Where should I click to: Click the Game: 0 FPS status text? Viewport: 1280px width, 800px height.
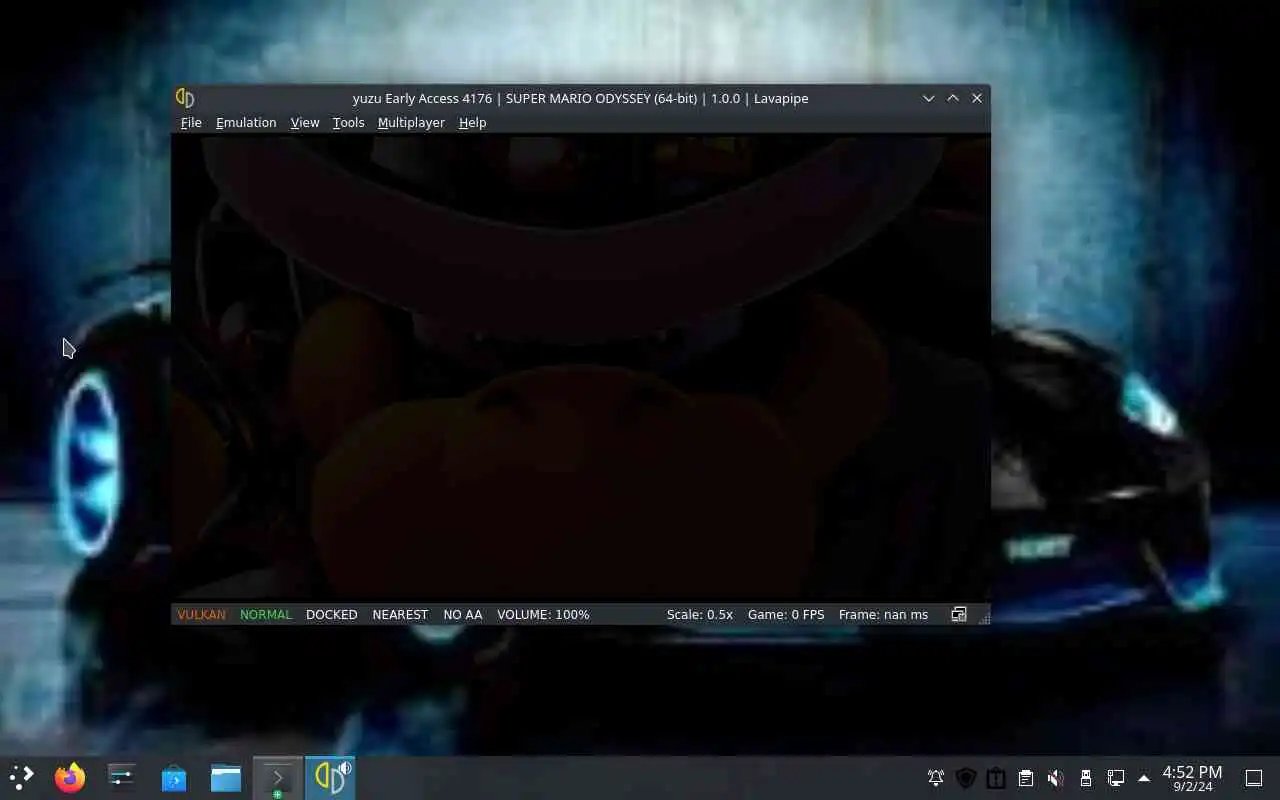pos(786,614)
